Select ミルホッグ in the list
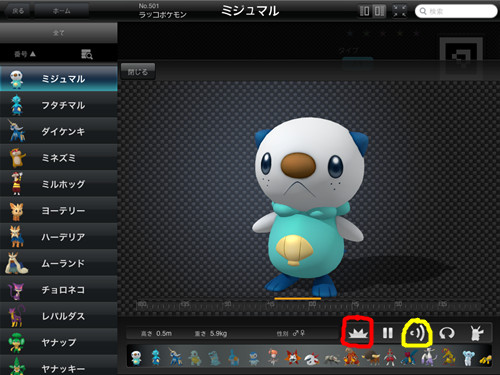The image size is (500, 375). (59, 184)
